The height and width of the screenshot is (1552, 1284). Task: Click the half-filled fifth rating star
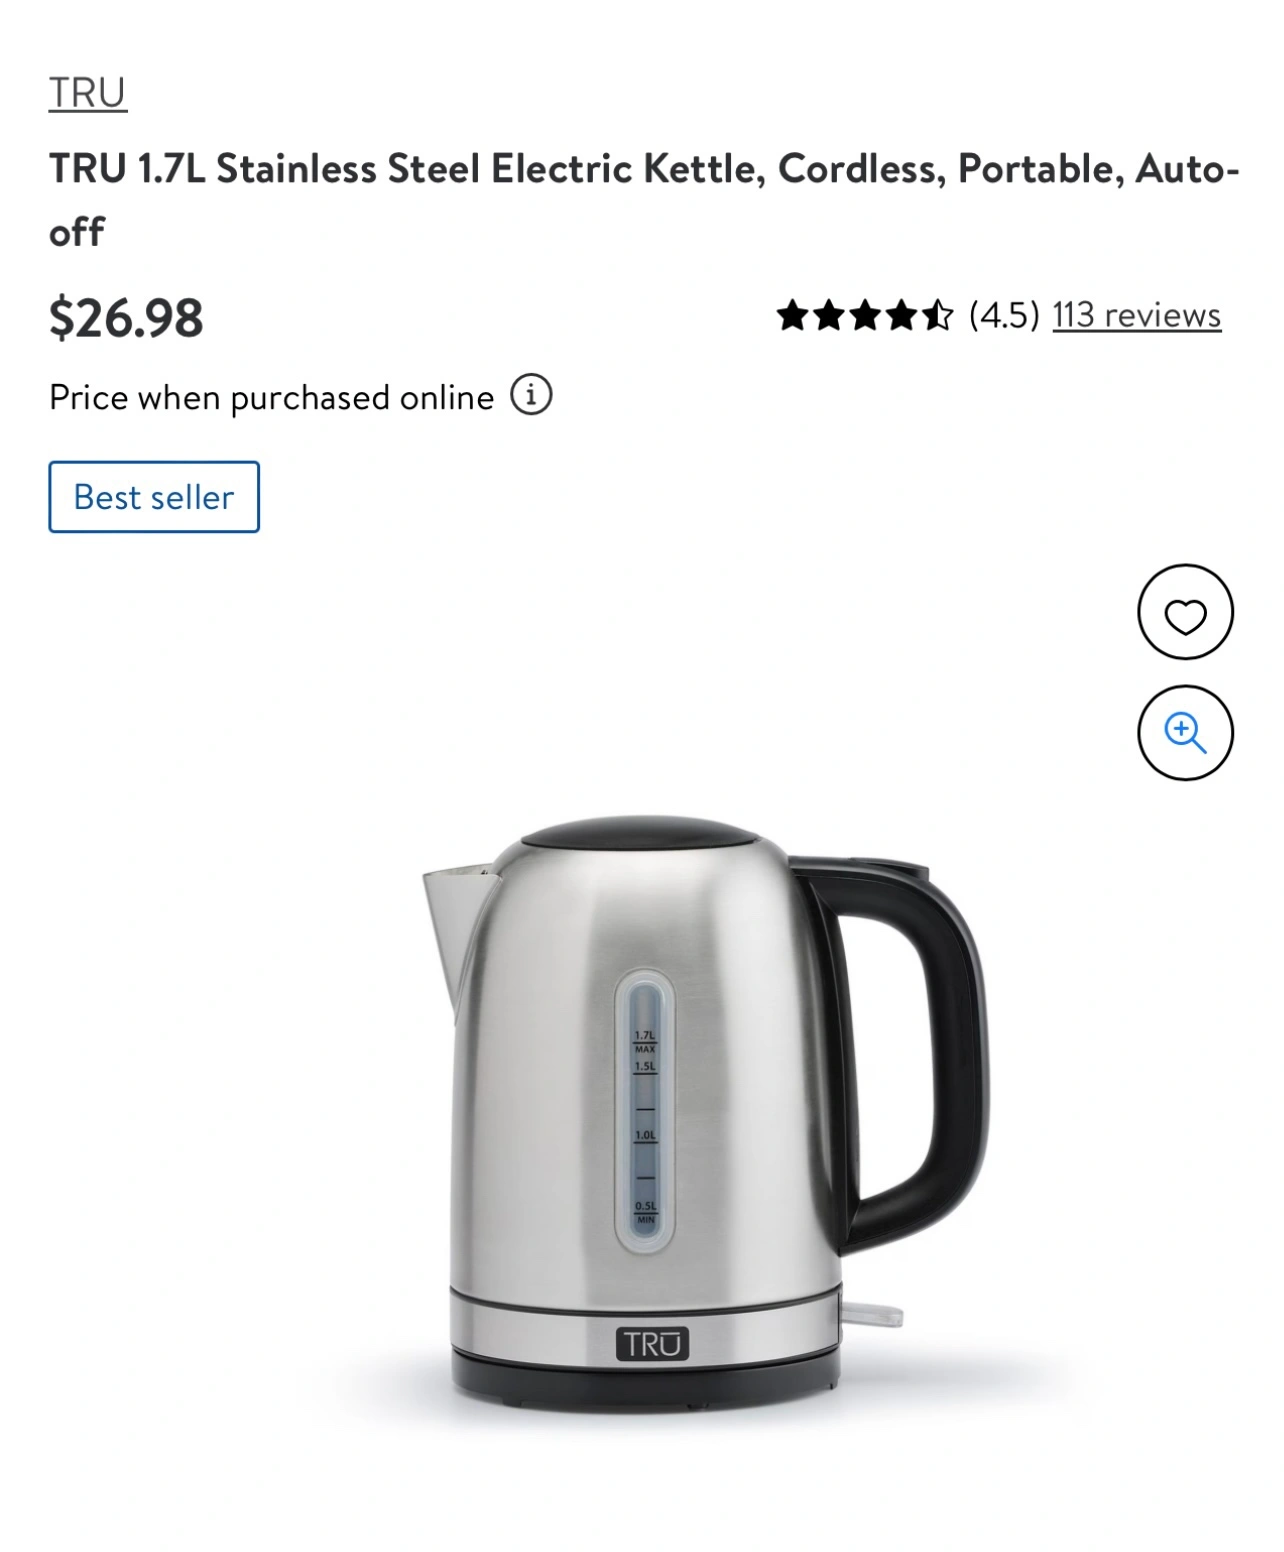tap(937, 315)
